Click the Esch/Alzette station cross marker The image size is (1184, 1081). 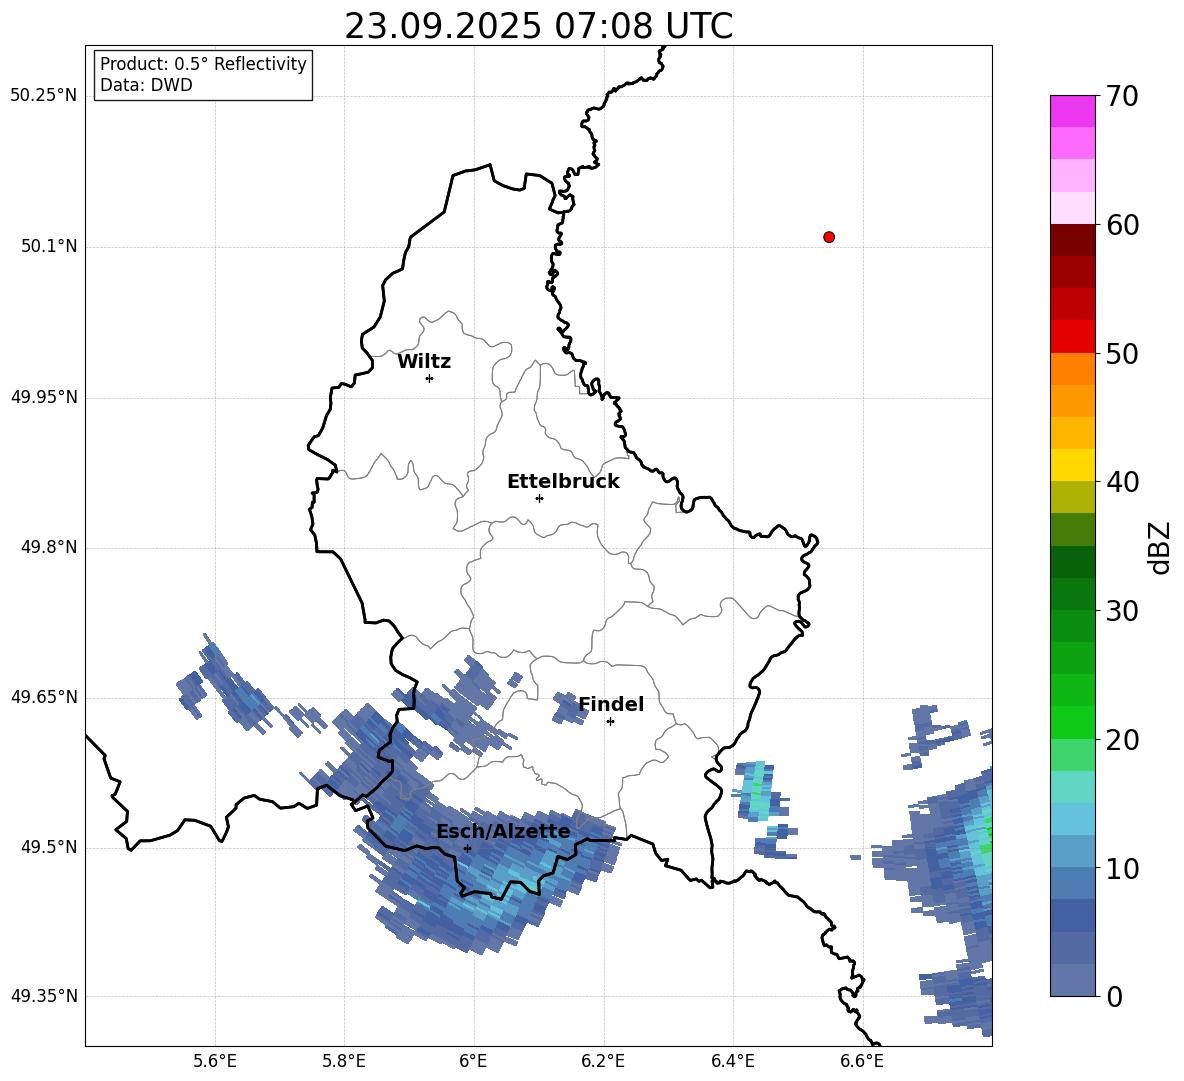pos(467,848)
